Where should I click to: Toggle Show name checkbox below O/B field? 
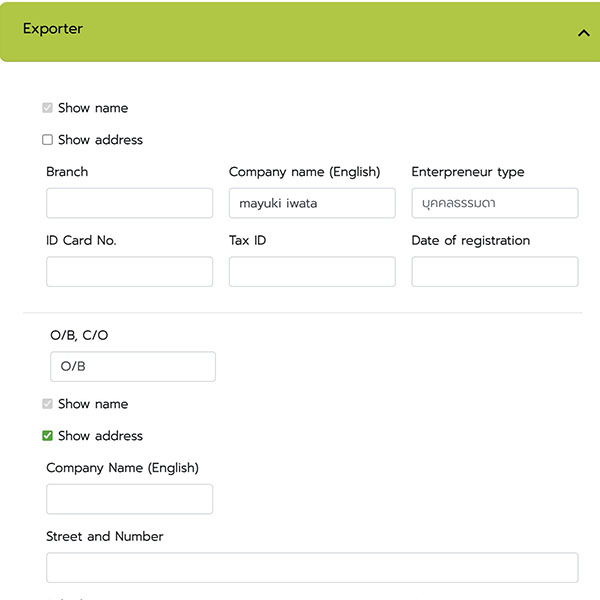47,404
